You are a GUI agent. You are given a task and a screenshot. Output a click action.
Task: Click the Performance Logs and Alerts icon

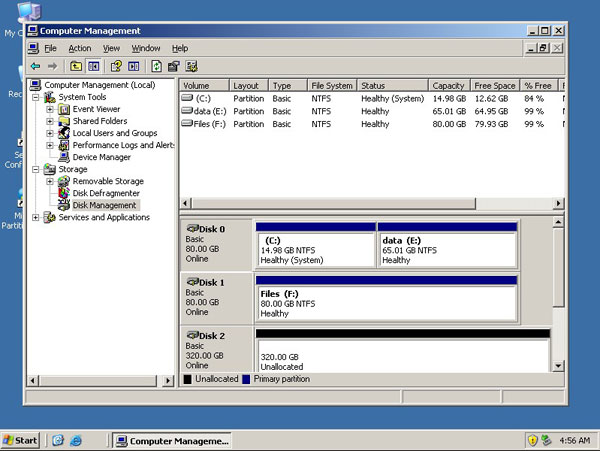(x=64, y=145)
